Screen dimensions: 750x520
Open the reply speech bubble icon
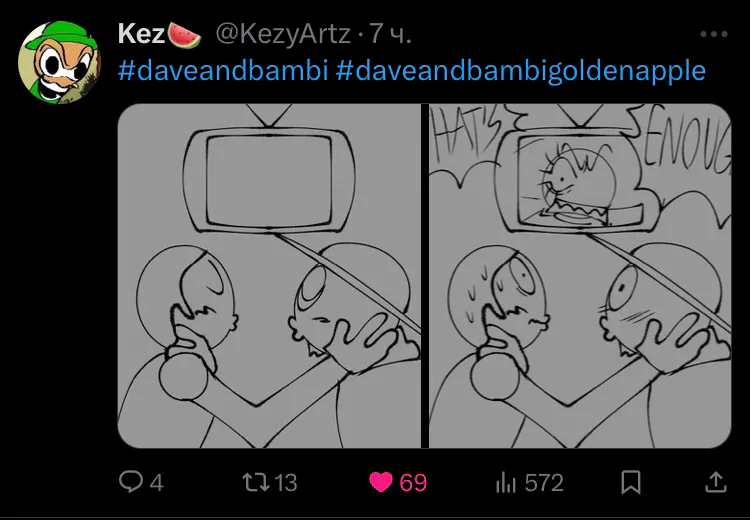131,482
